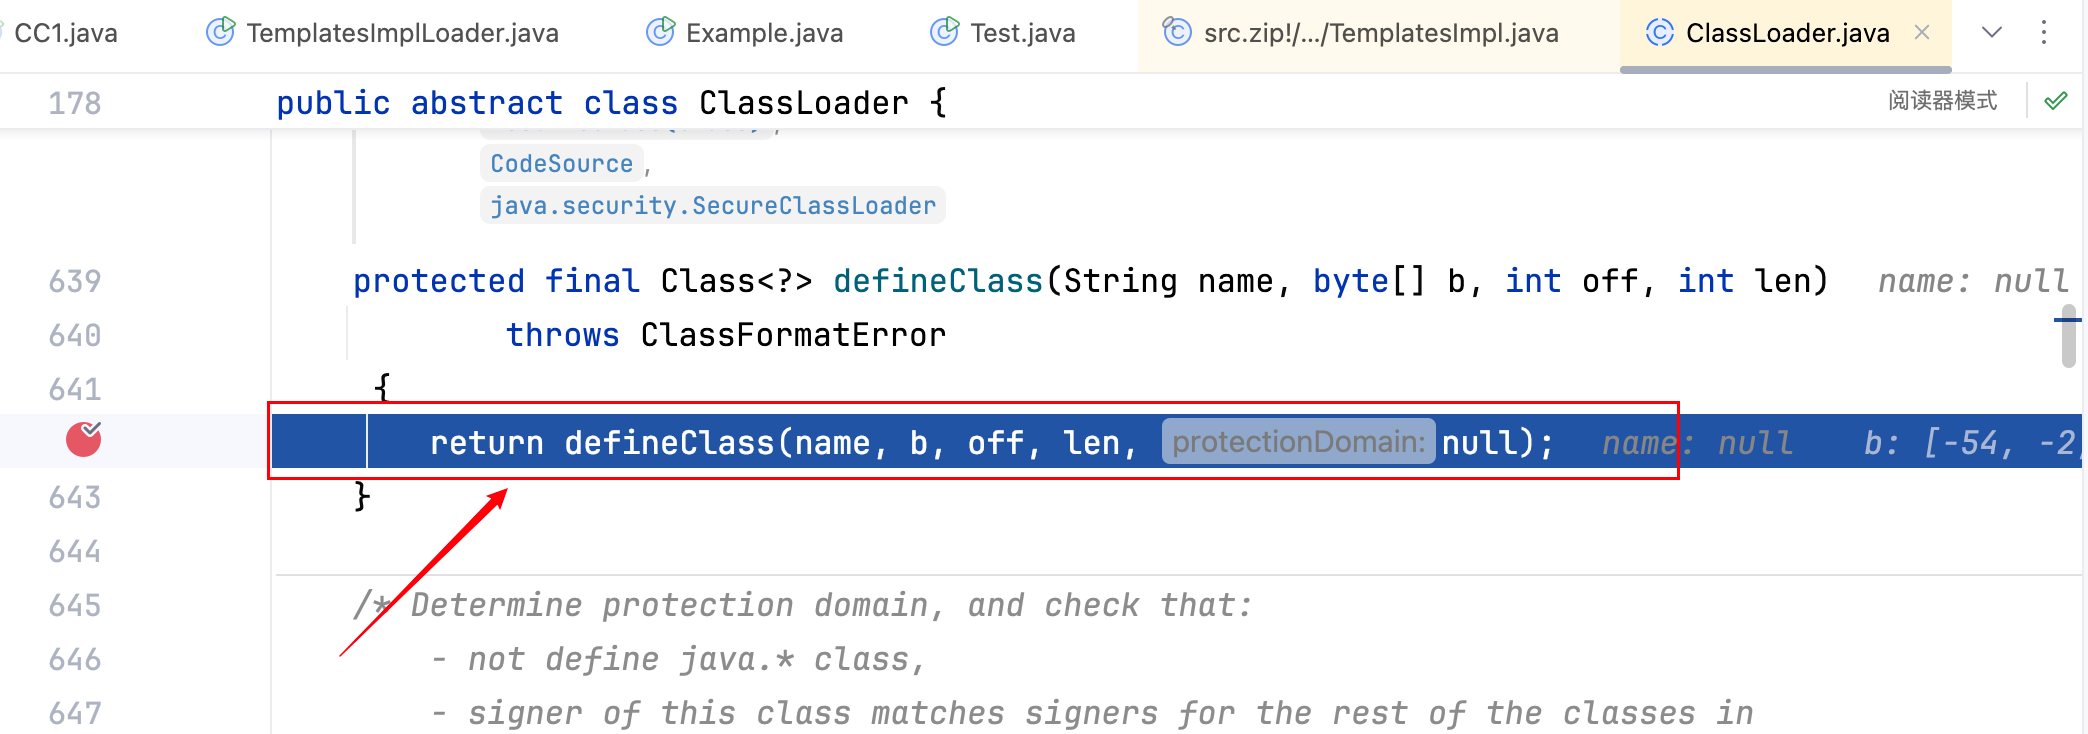Close the ClassLoader.java tab
The width and height of the screenshot is (2088, 734).
[x=1922, y=33]
